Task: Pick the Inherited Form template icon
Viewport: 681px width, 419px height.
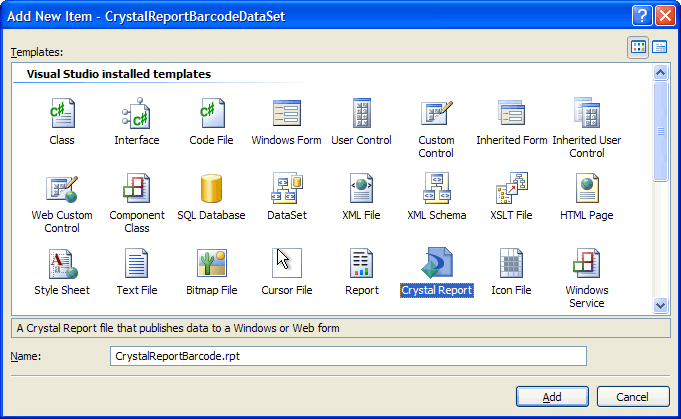Action: pos(511,113)
